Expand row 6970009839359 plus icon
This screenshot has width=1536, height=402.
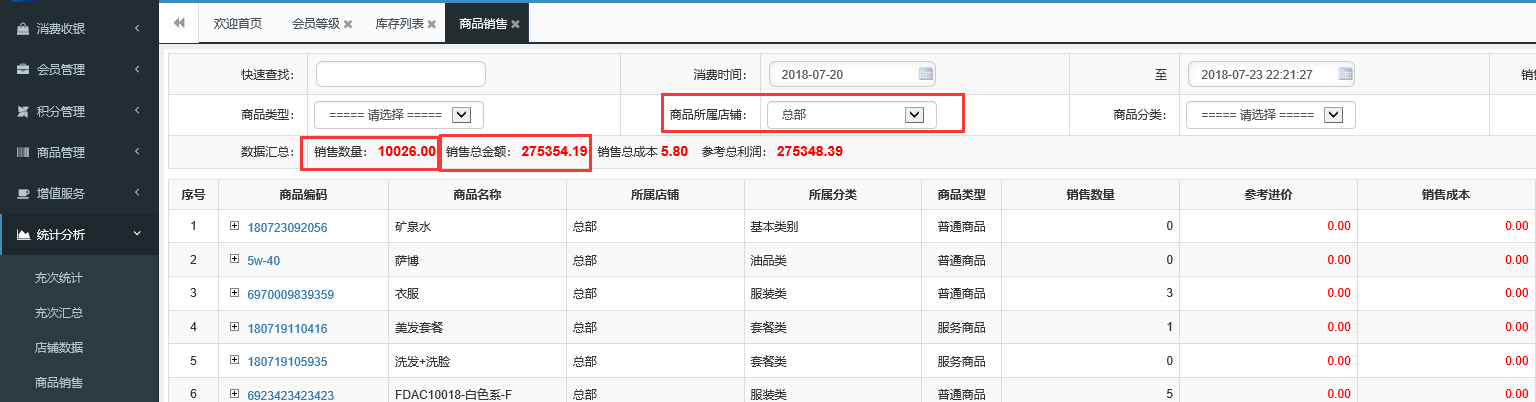click(235, 294)
